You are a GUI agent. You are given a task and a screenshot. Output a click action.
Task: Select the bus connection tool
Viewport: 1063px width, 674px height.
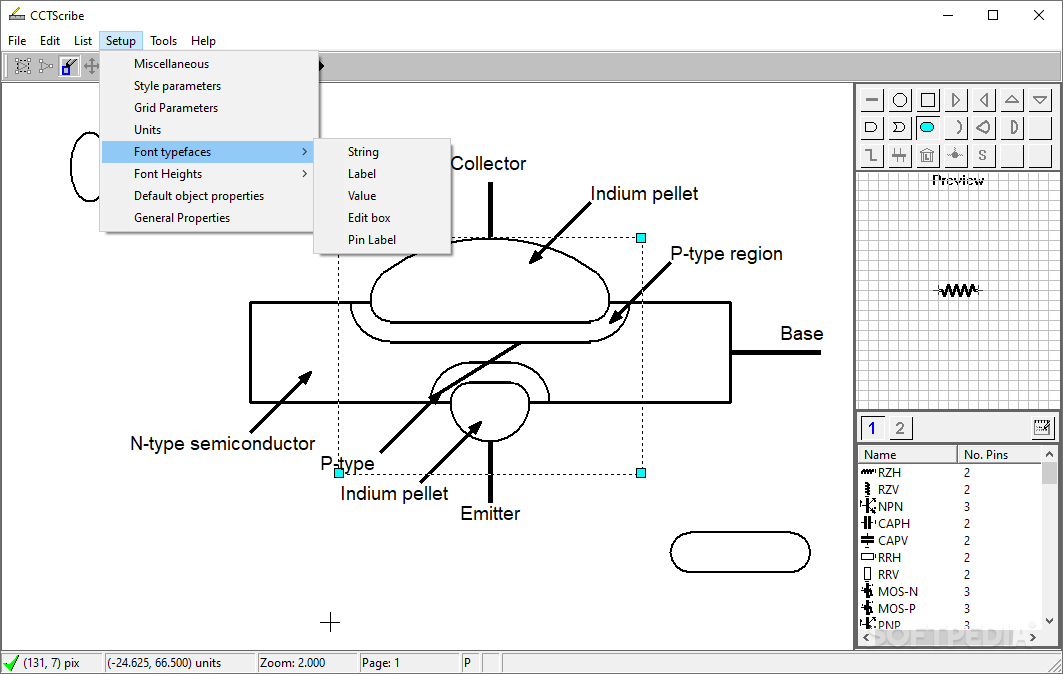coord(900,155)
